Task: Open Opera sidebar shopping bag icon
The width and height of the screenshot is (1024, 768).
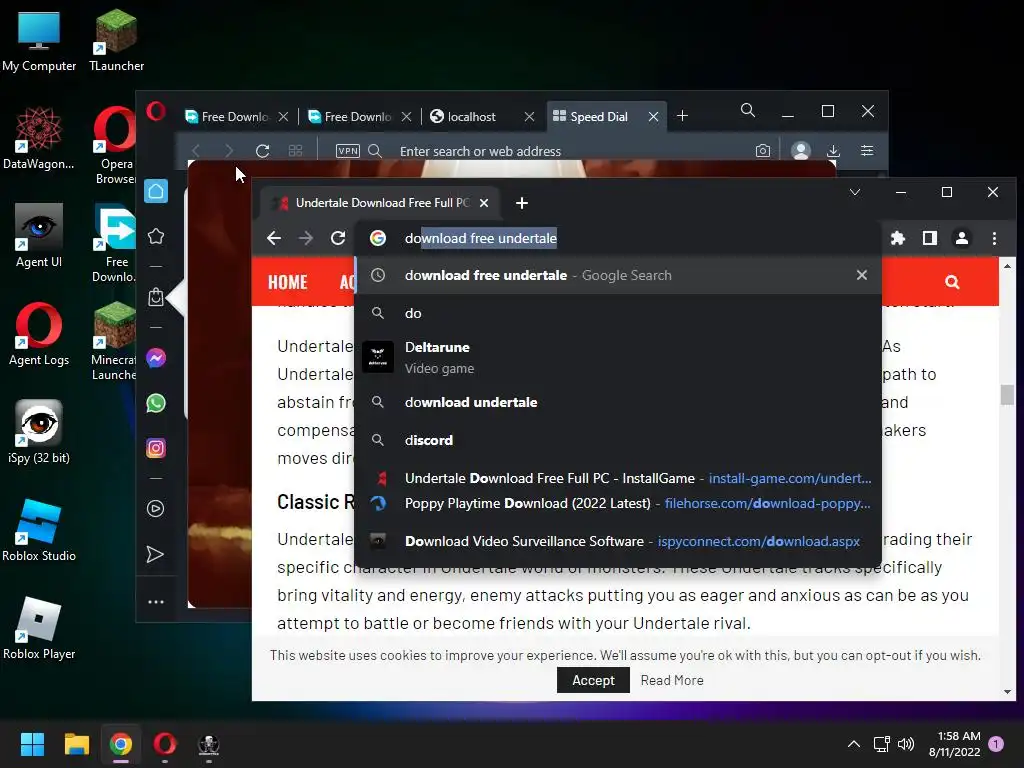Action: coord(156,297)
